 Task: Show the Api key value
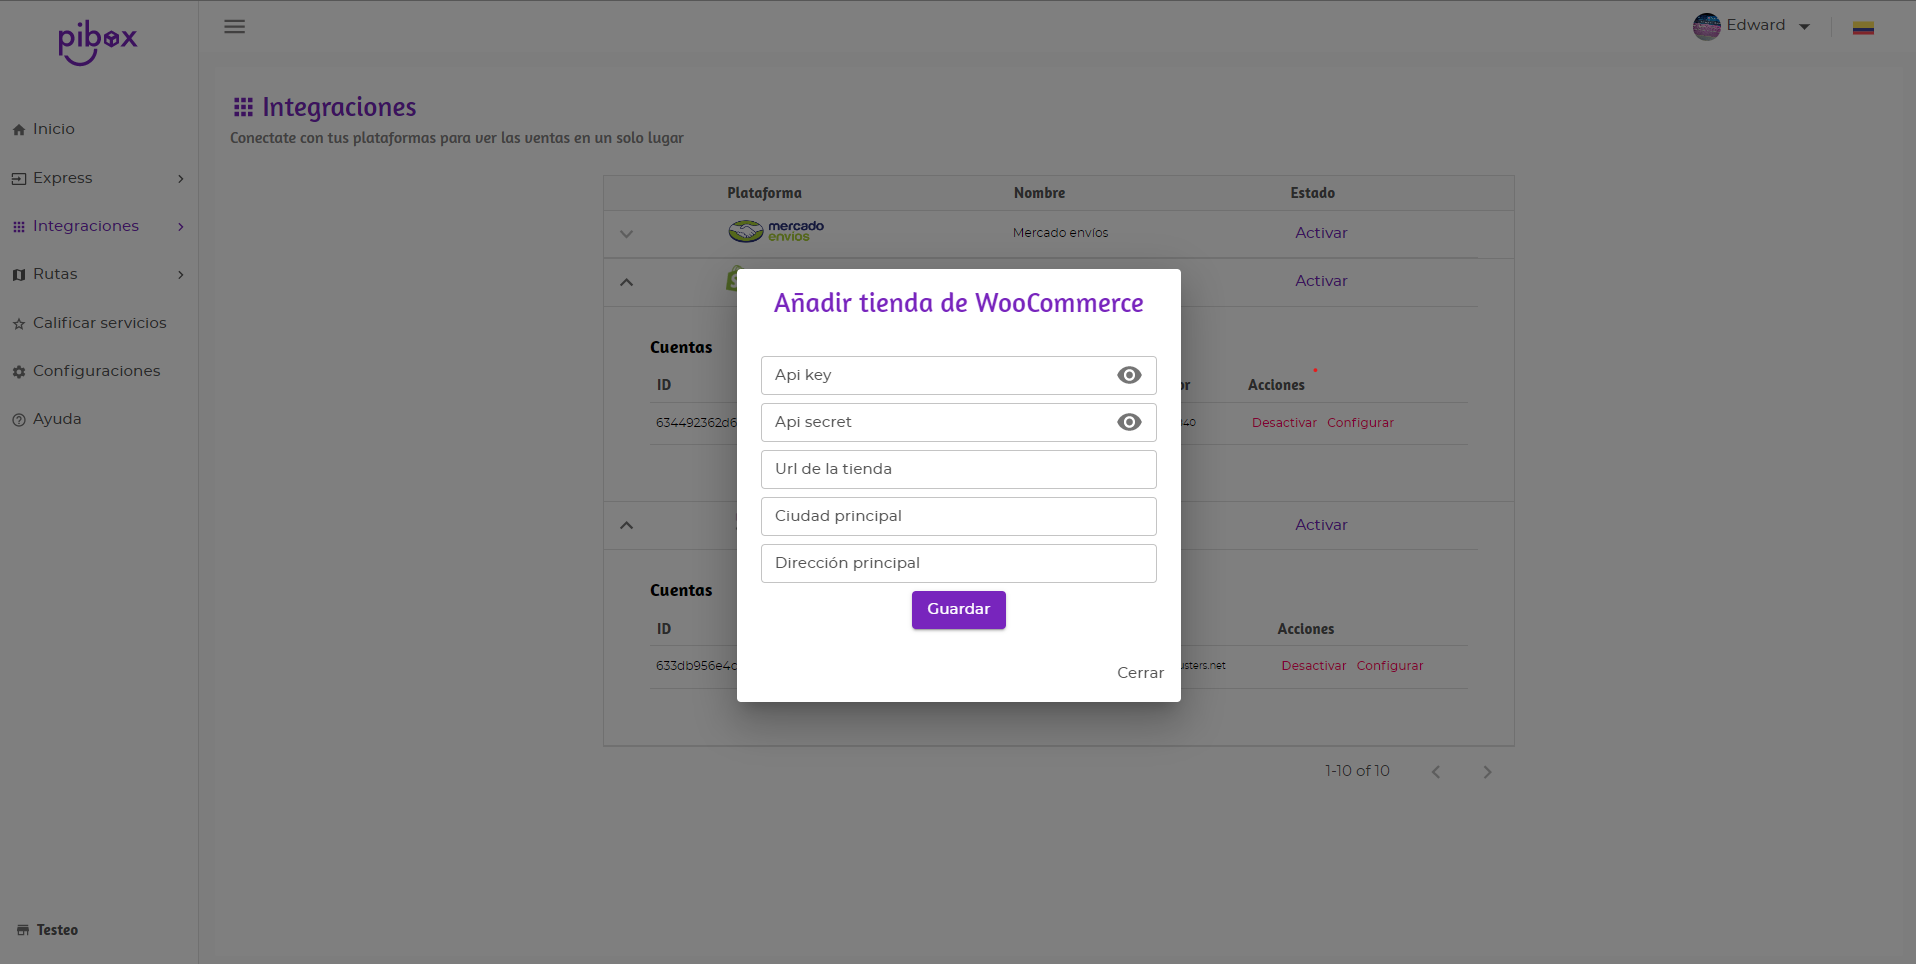pos(1129,375)
